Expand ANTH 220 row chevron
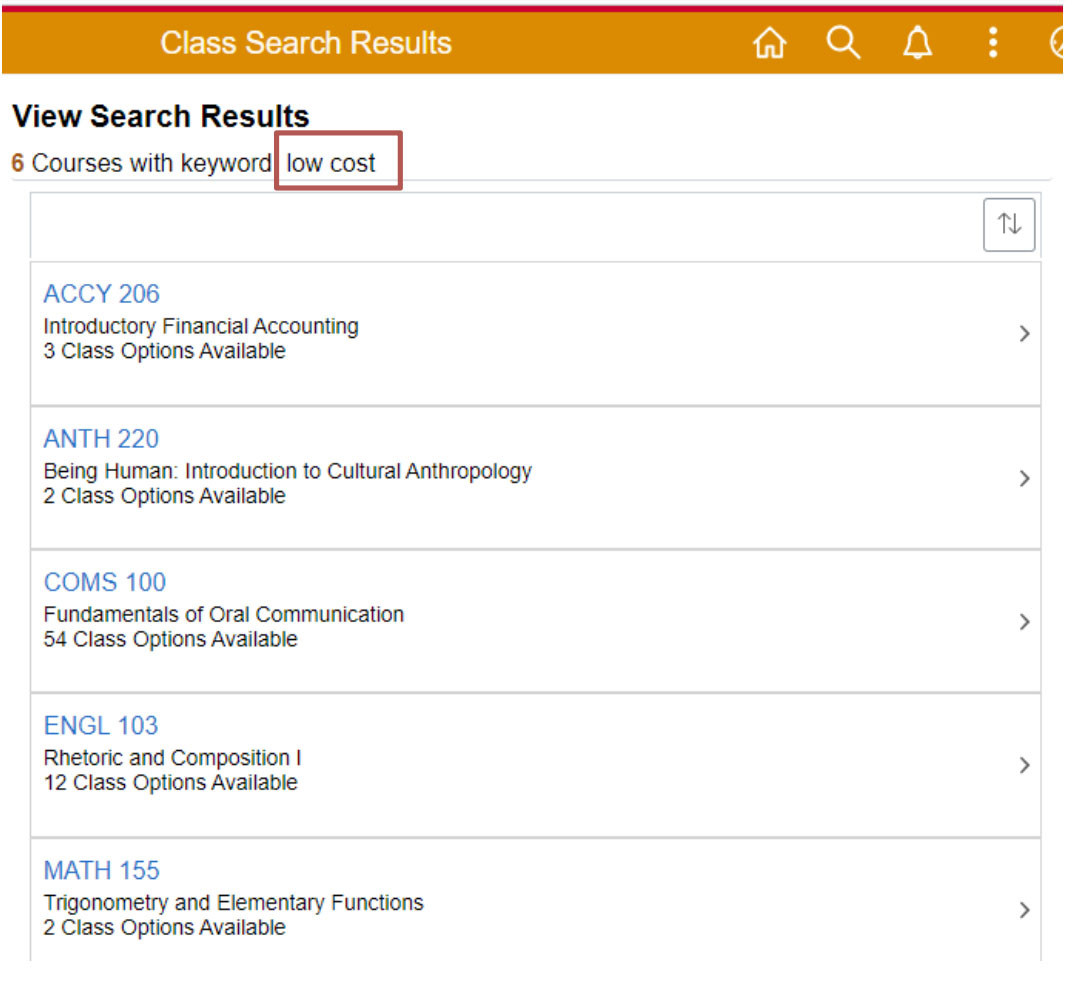1066x990 pixels. (1024, 478)
